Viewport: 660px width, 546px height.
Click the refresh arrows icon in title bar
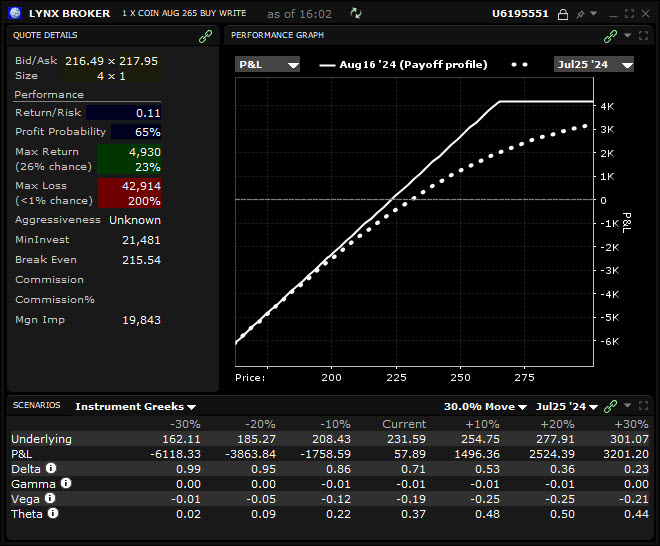(355, 14)
